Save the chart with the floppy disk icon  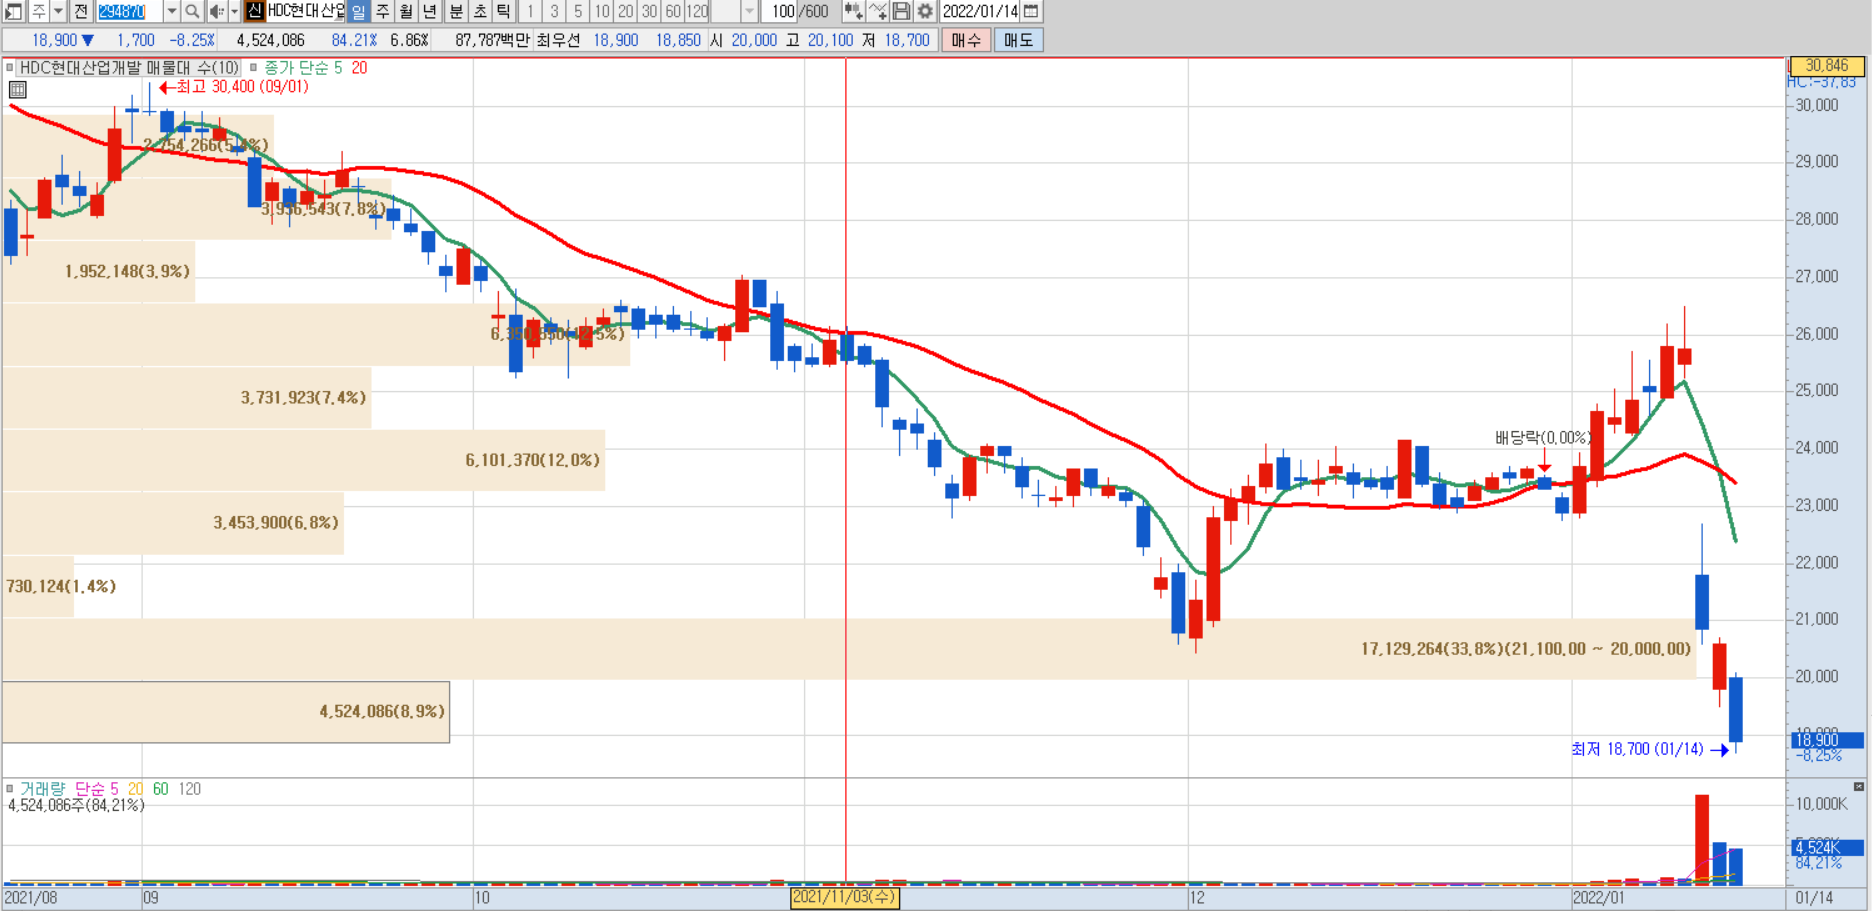coord(901,11)
